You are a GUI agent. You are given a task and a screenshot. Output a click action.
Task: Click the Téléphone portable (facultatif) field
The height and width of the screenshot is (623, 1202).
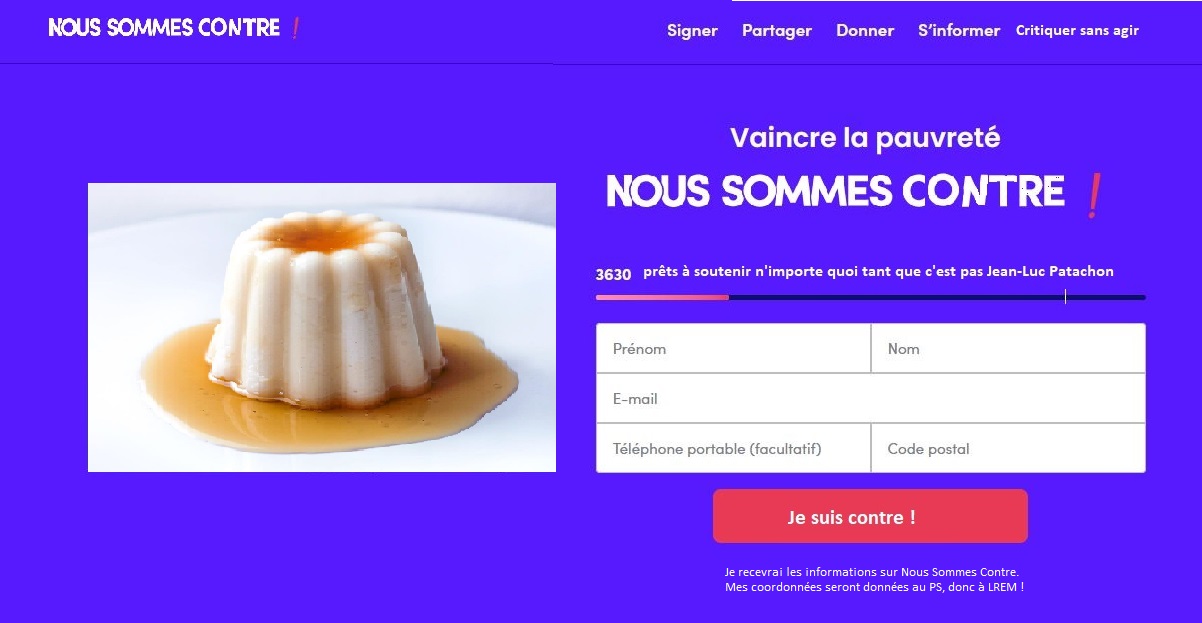coord(733,448)
